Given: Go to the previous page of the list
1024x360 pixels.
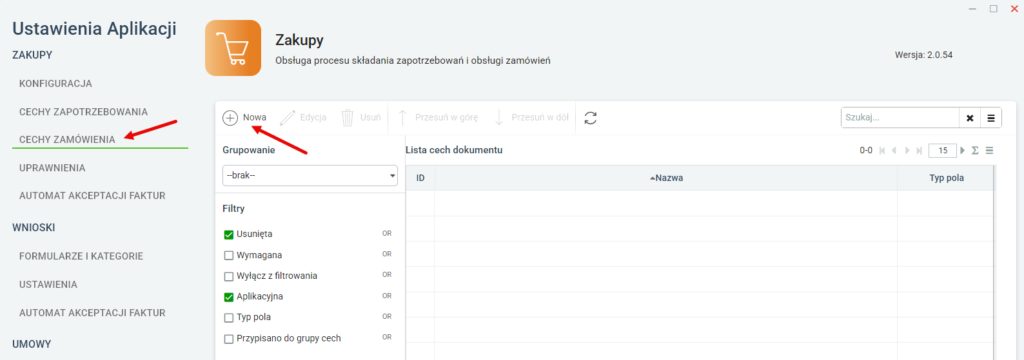Looking at the screenshot, I should click(x=895, y=150).
